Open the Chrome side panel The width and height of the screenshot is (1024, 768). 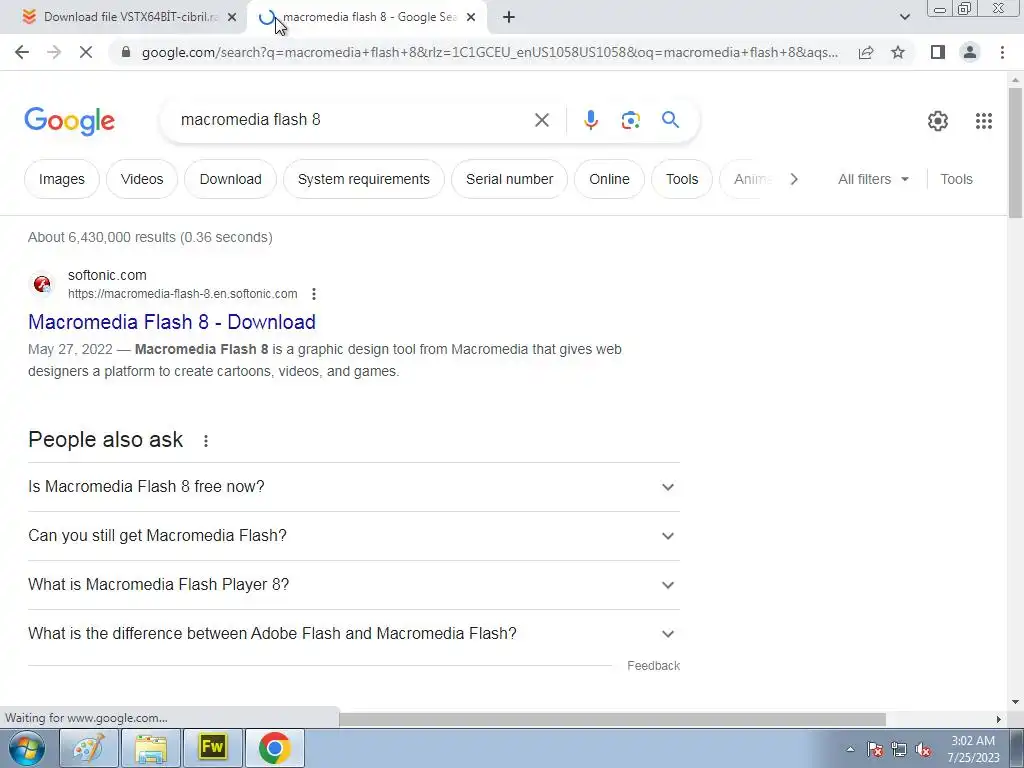point(938,52)
